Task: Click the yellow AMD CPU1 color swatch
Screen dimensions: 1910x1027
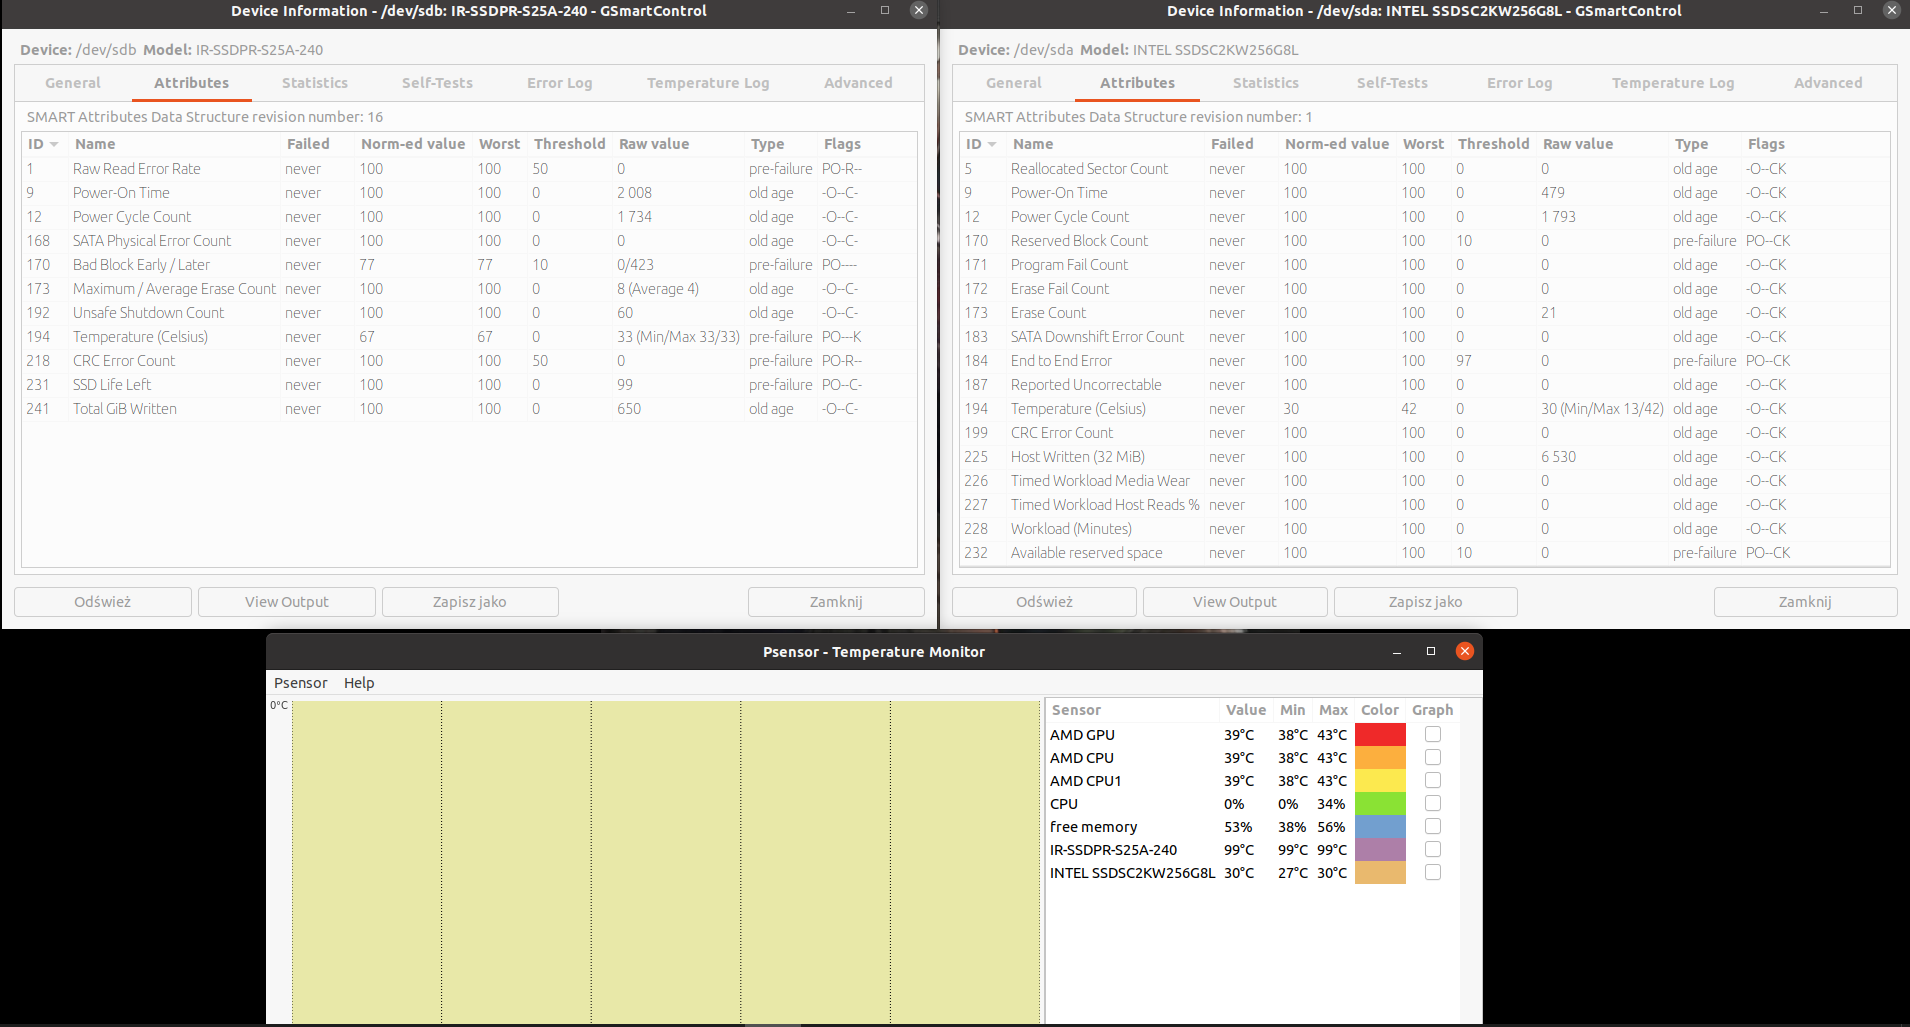Action: (x=1380, y=780)
